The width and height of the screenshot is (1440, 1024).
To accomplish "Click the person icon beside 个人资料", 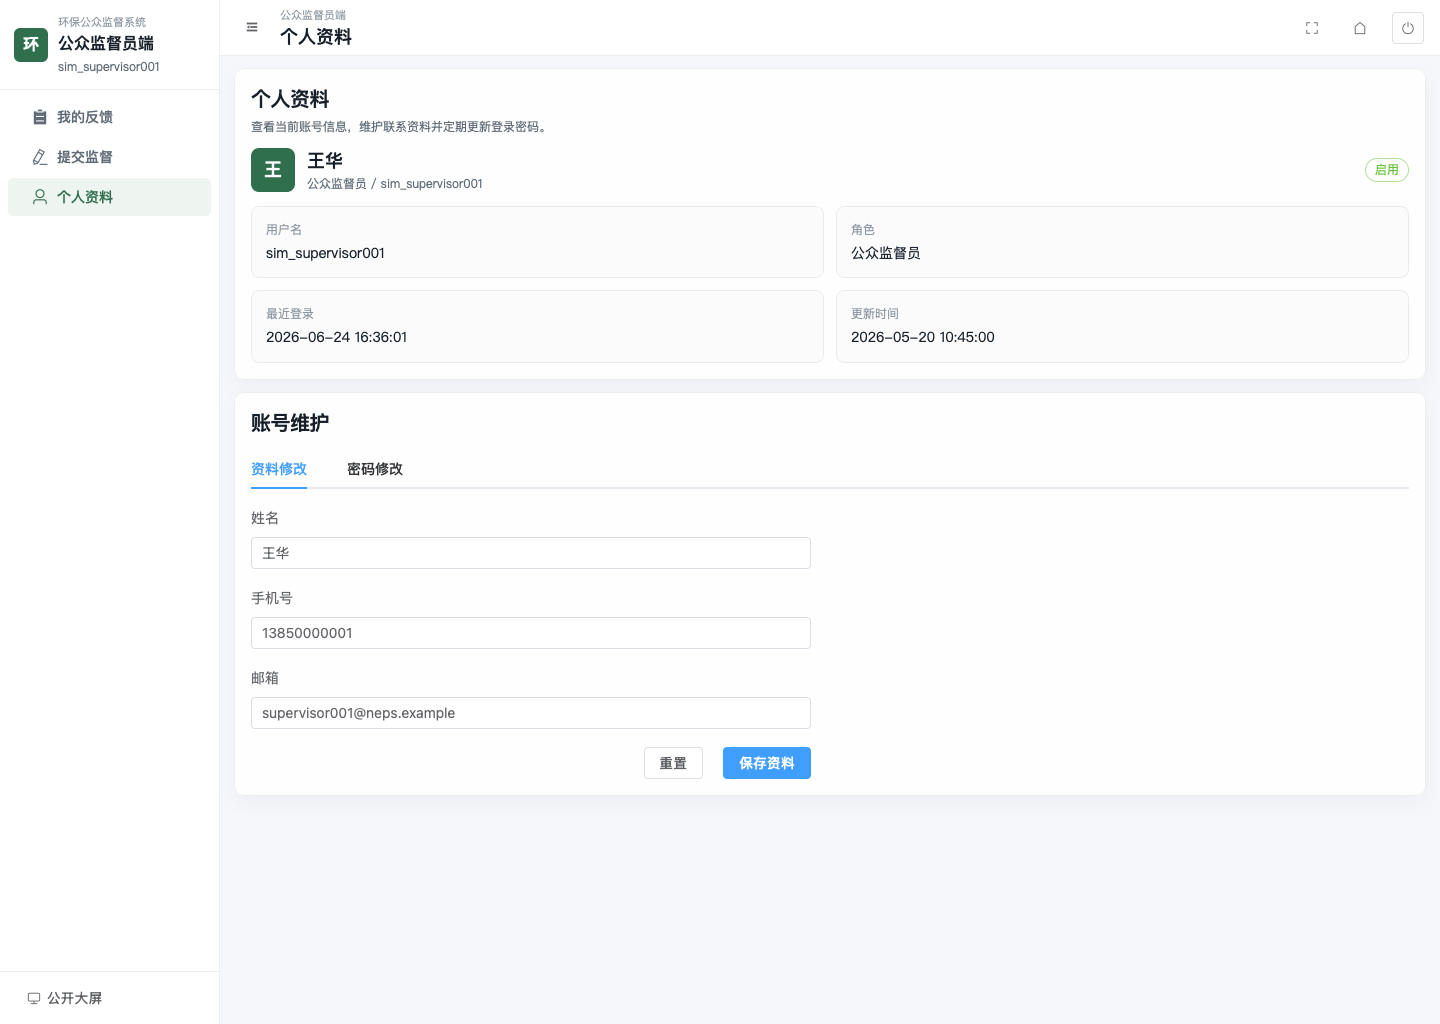I will (x=40, y=197).
